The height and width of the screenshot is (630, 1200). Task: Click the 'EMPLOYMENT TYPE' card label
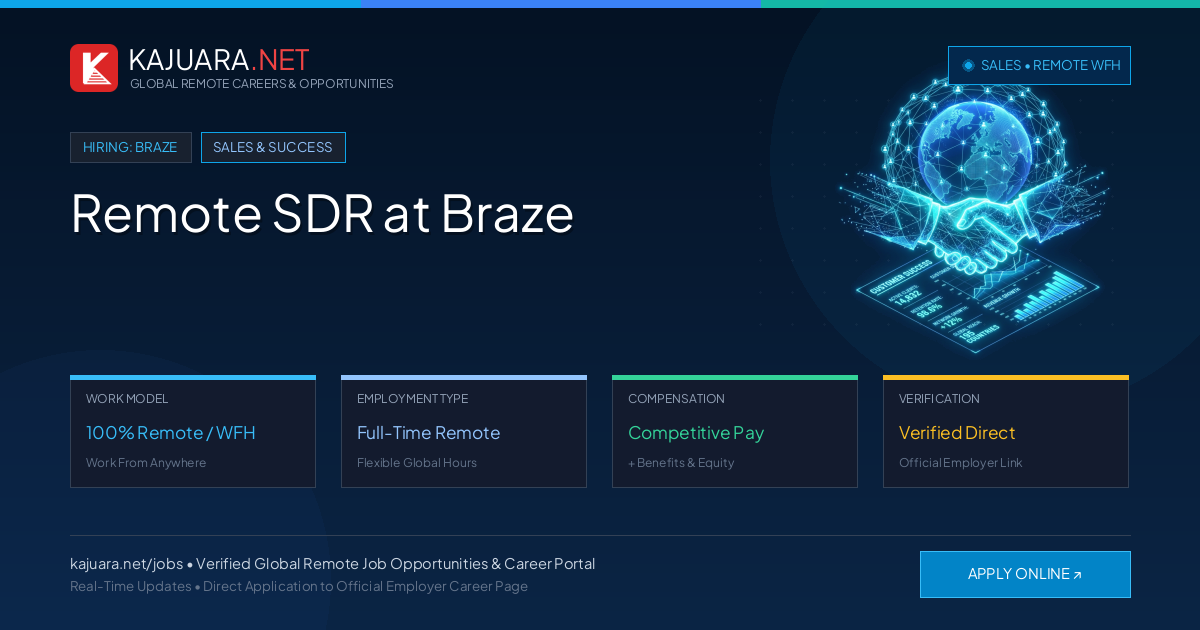point(412,399)
